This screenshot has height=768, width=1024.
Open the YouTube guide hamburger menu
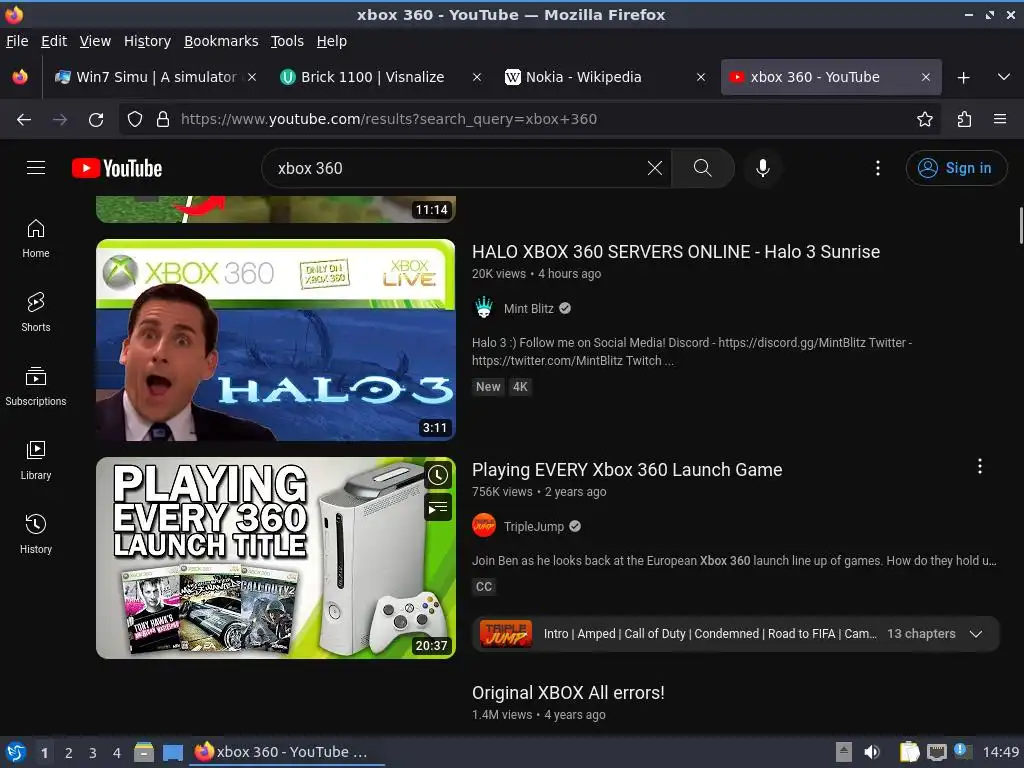36,168
